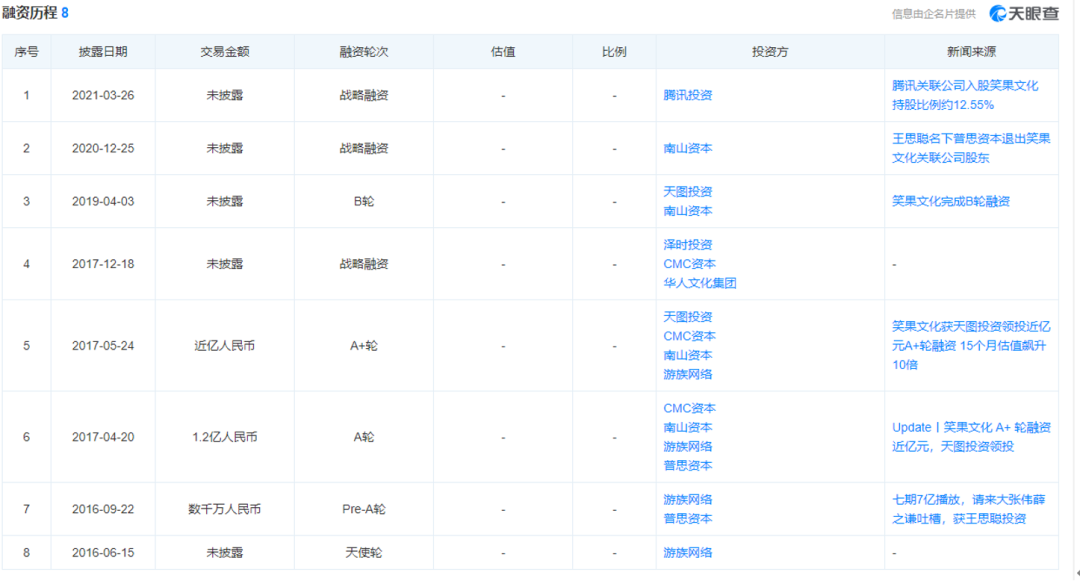Select the date 2017-04-20
This screenshot has width=1080, height=581.
click(103, 437)
